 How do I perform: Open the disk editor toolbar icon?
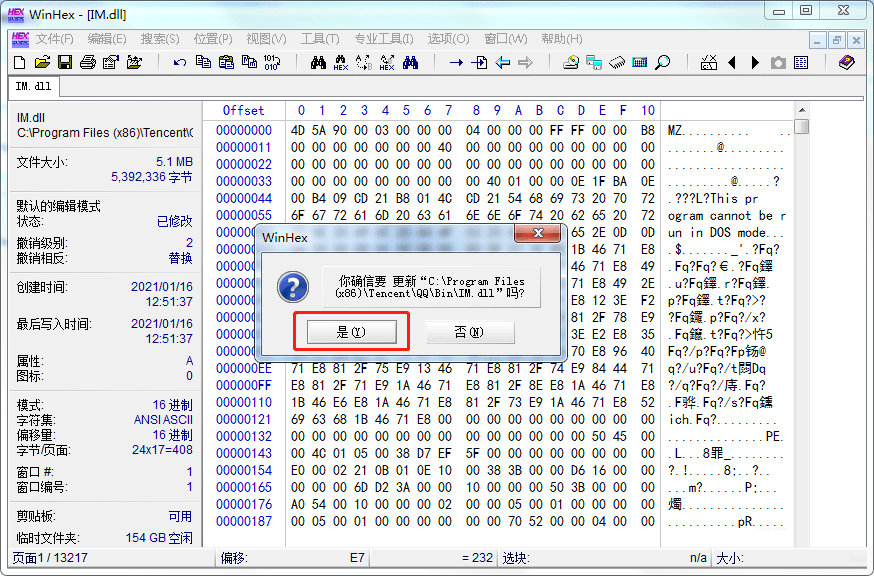[571, 62]
